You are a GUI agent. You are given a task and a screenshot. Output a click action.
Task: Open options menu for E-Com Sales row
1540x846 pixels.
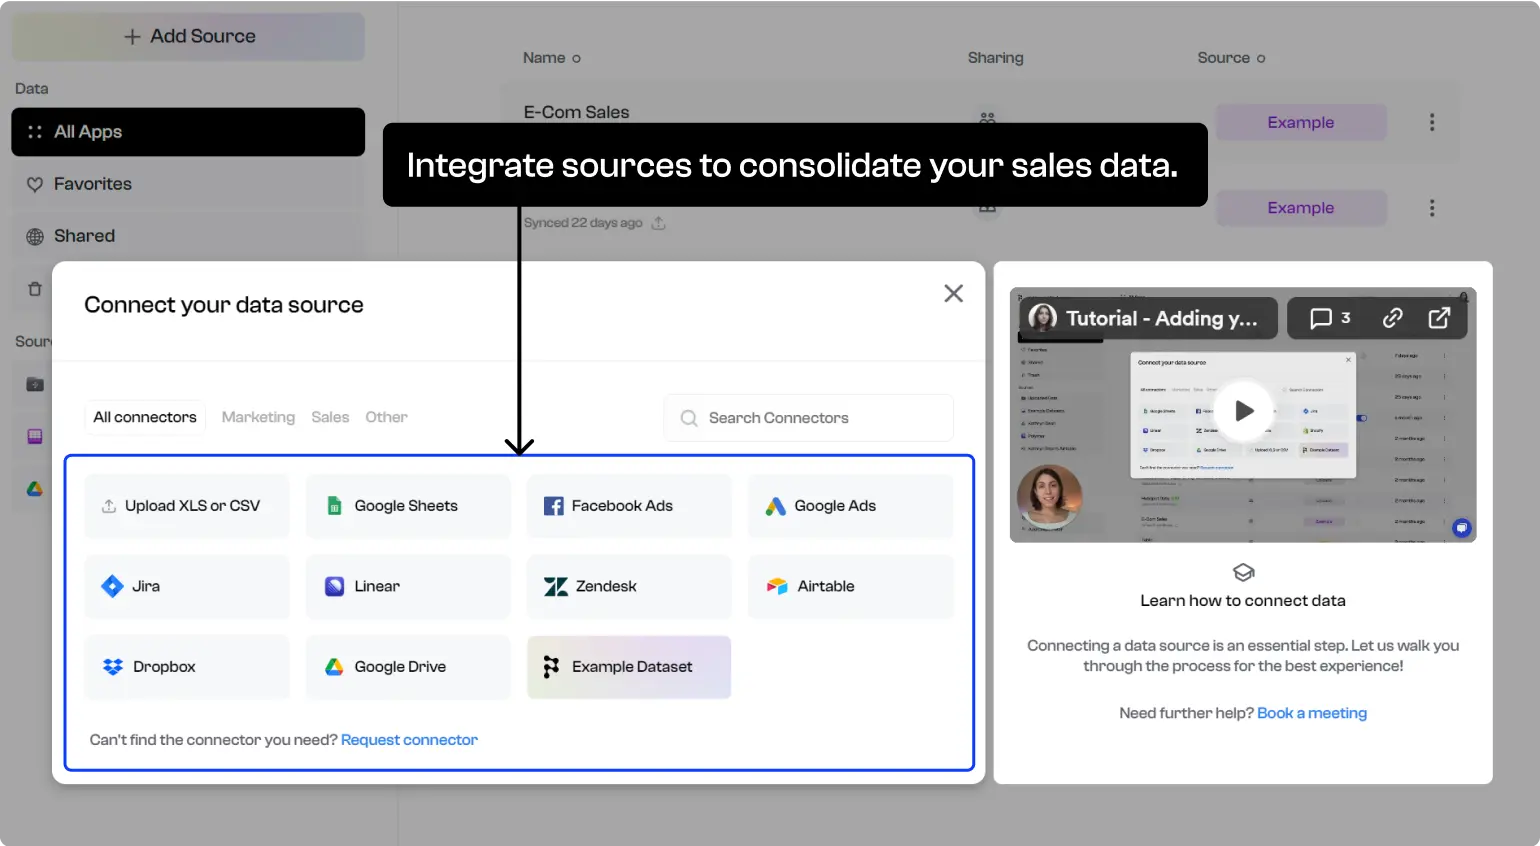[1432, 122]
